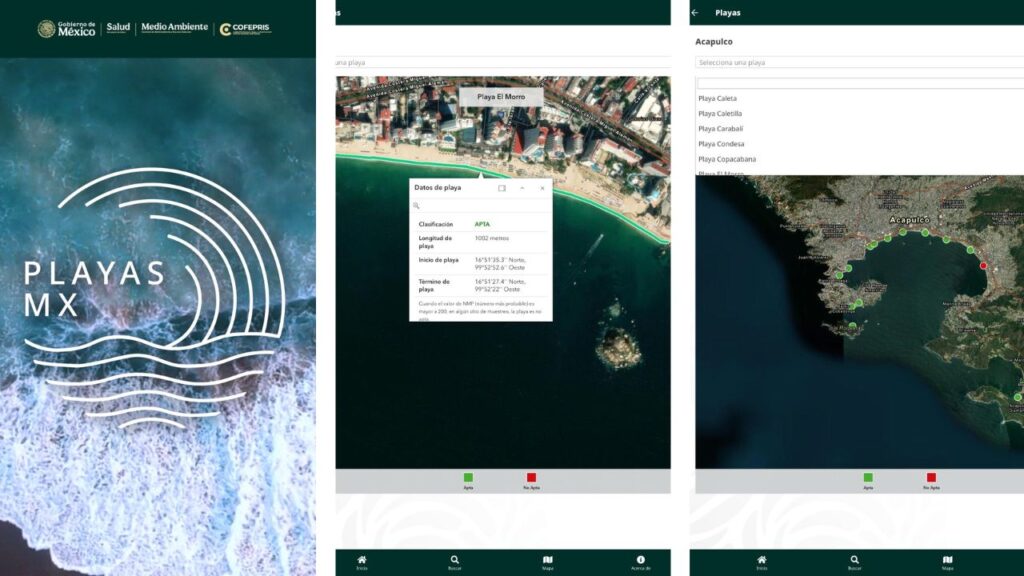Screen dimensions: 1024x576
Task: Click the Término de playa coordinates
Action: click(498, 285)
